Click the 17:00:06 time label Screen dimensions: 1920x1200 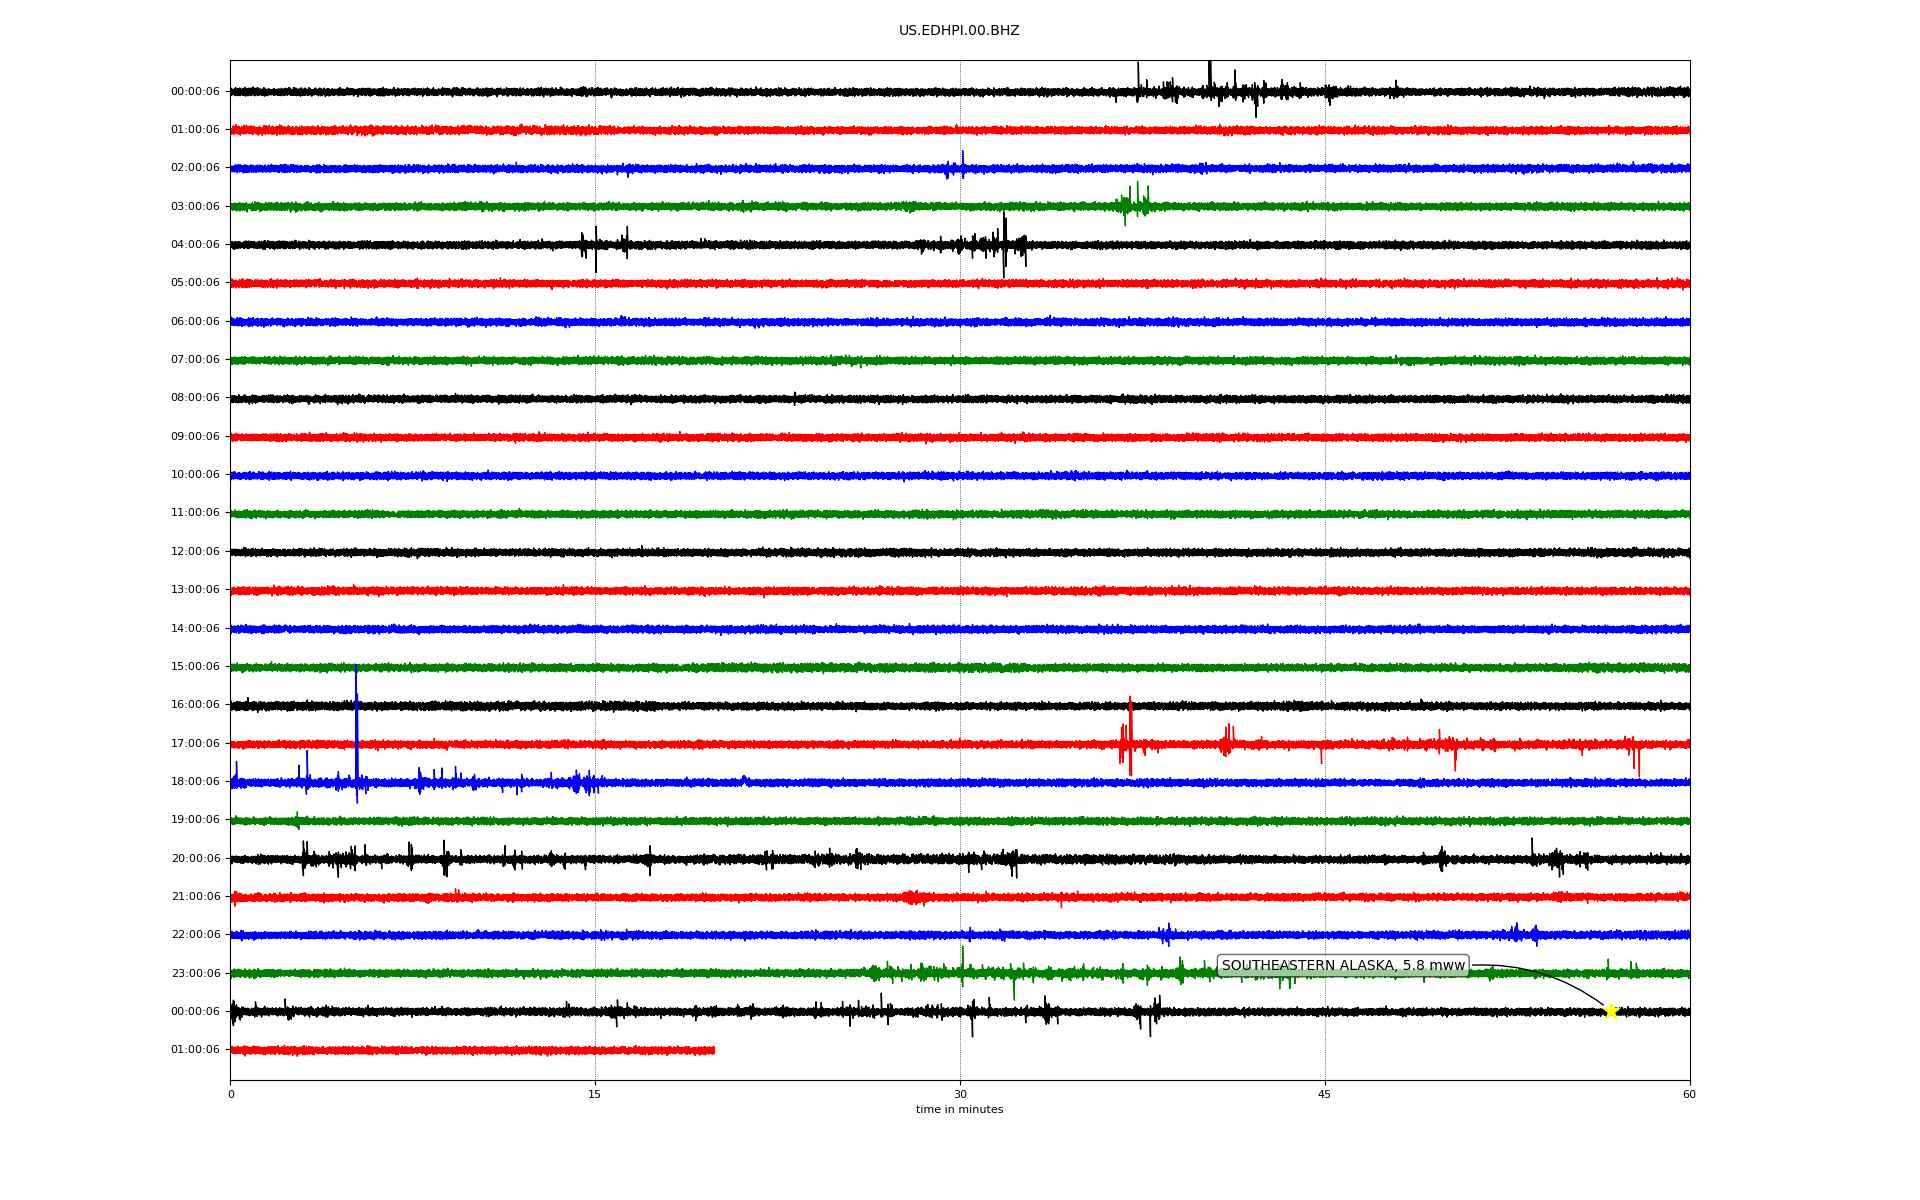tap(195, 744)
